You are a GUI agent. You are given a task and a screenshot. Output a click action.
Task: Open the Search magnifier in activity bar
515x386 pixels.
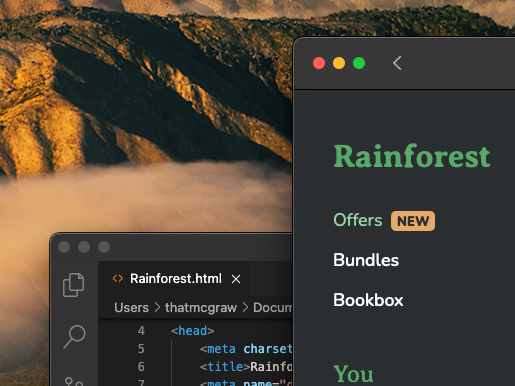(74, 336)
